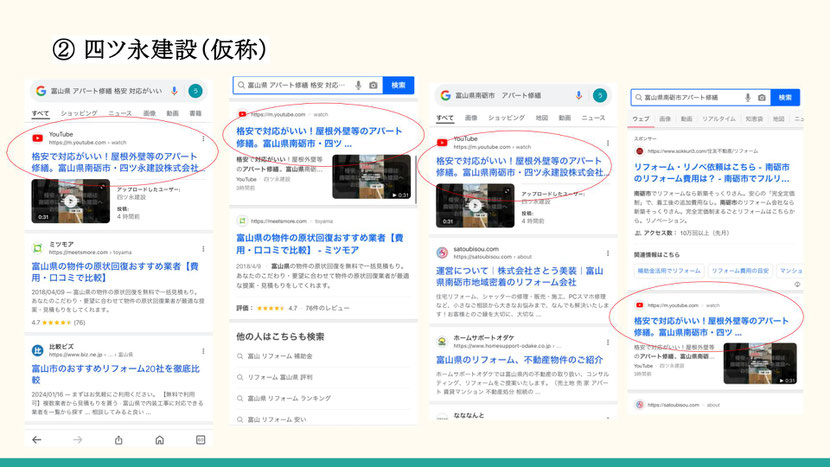The width and height of the screenshot is (830, 467).
Task: Open YouTube 格安で対応がいい title in Yahoo 南砺市 results
Action: tap(711, 326)
